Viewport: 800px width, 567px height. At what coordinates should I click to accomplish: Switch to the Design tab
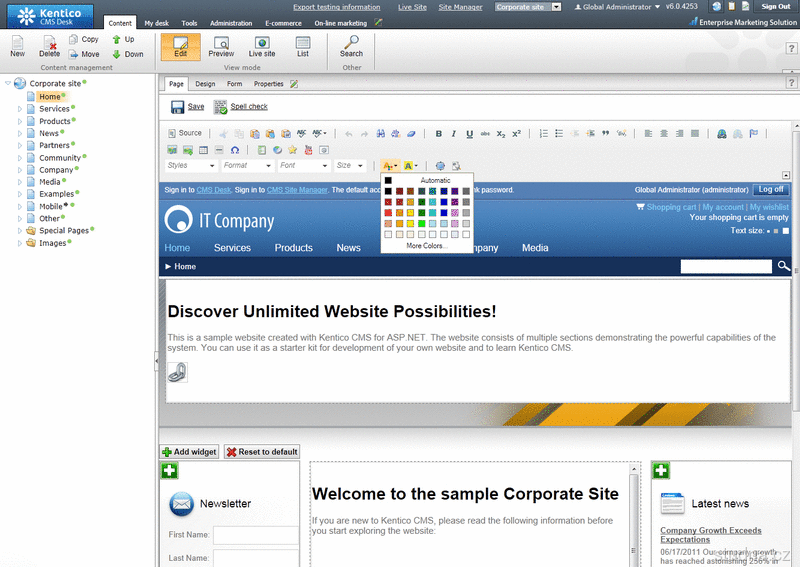pyautogui.click(x=205, y=84)
